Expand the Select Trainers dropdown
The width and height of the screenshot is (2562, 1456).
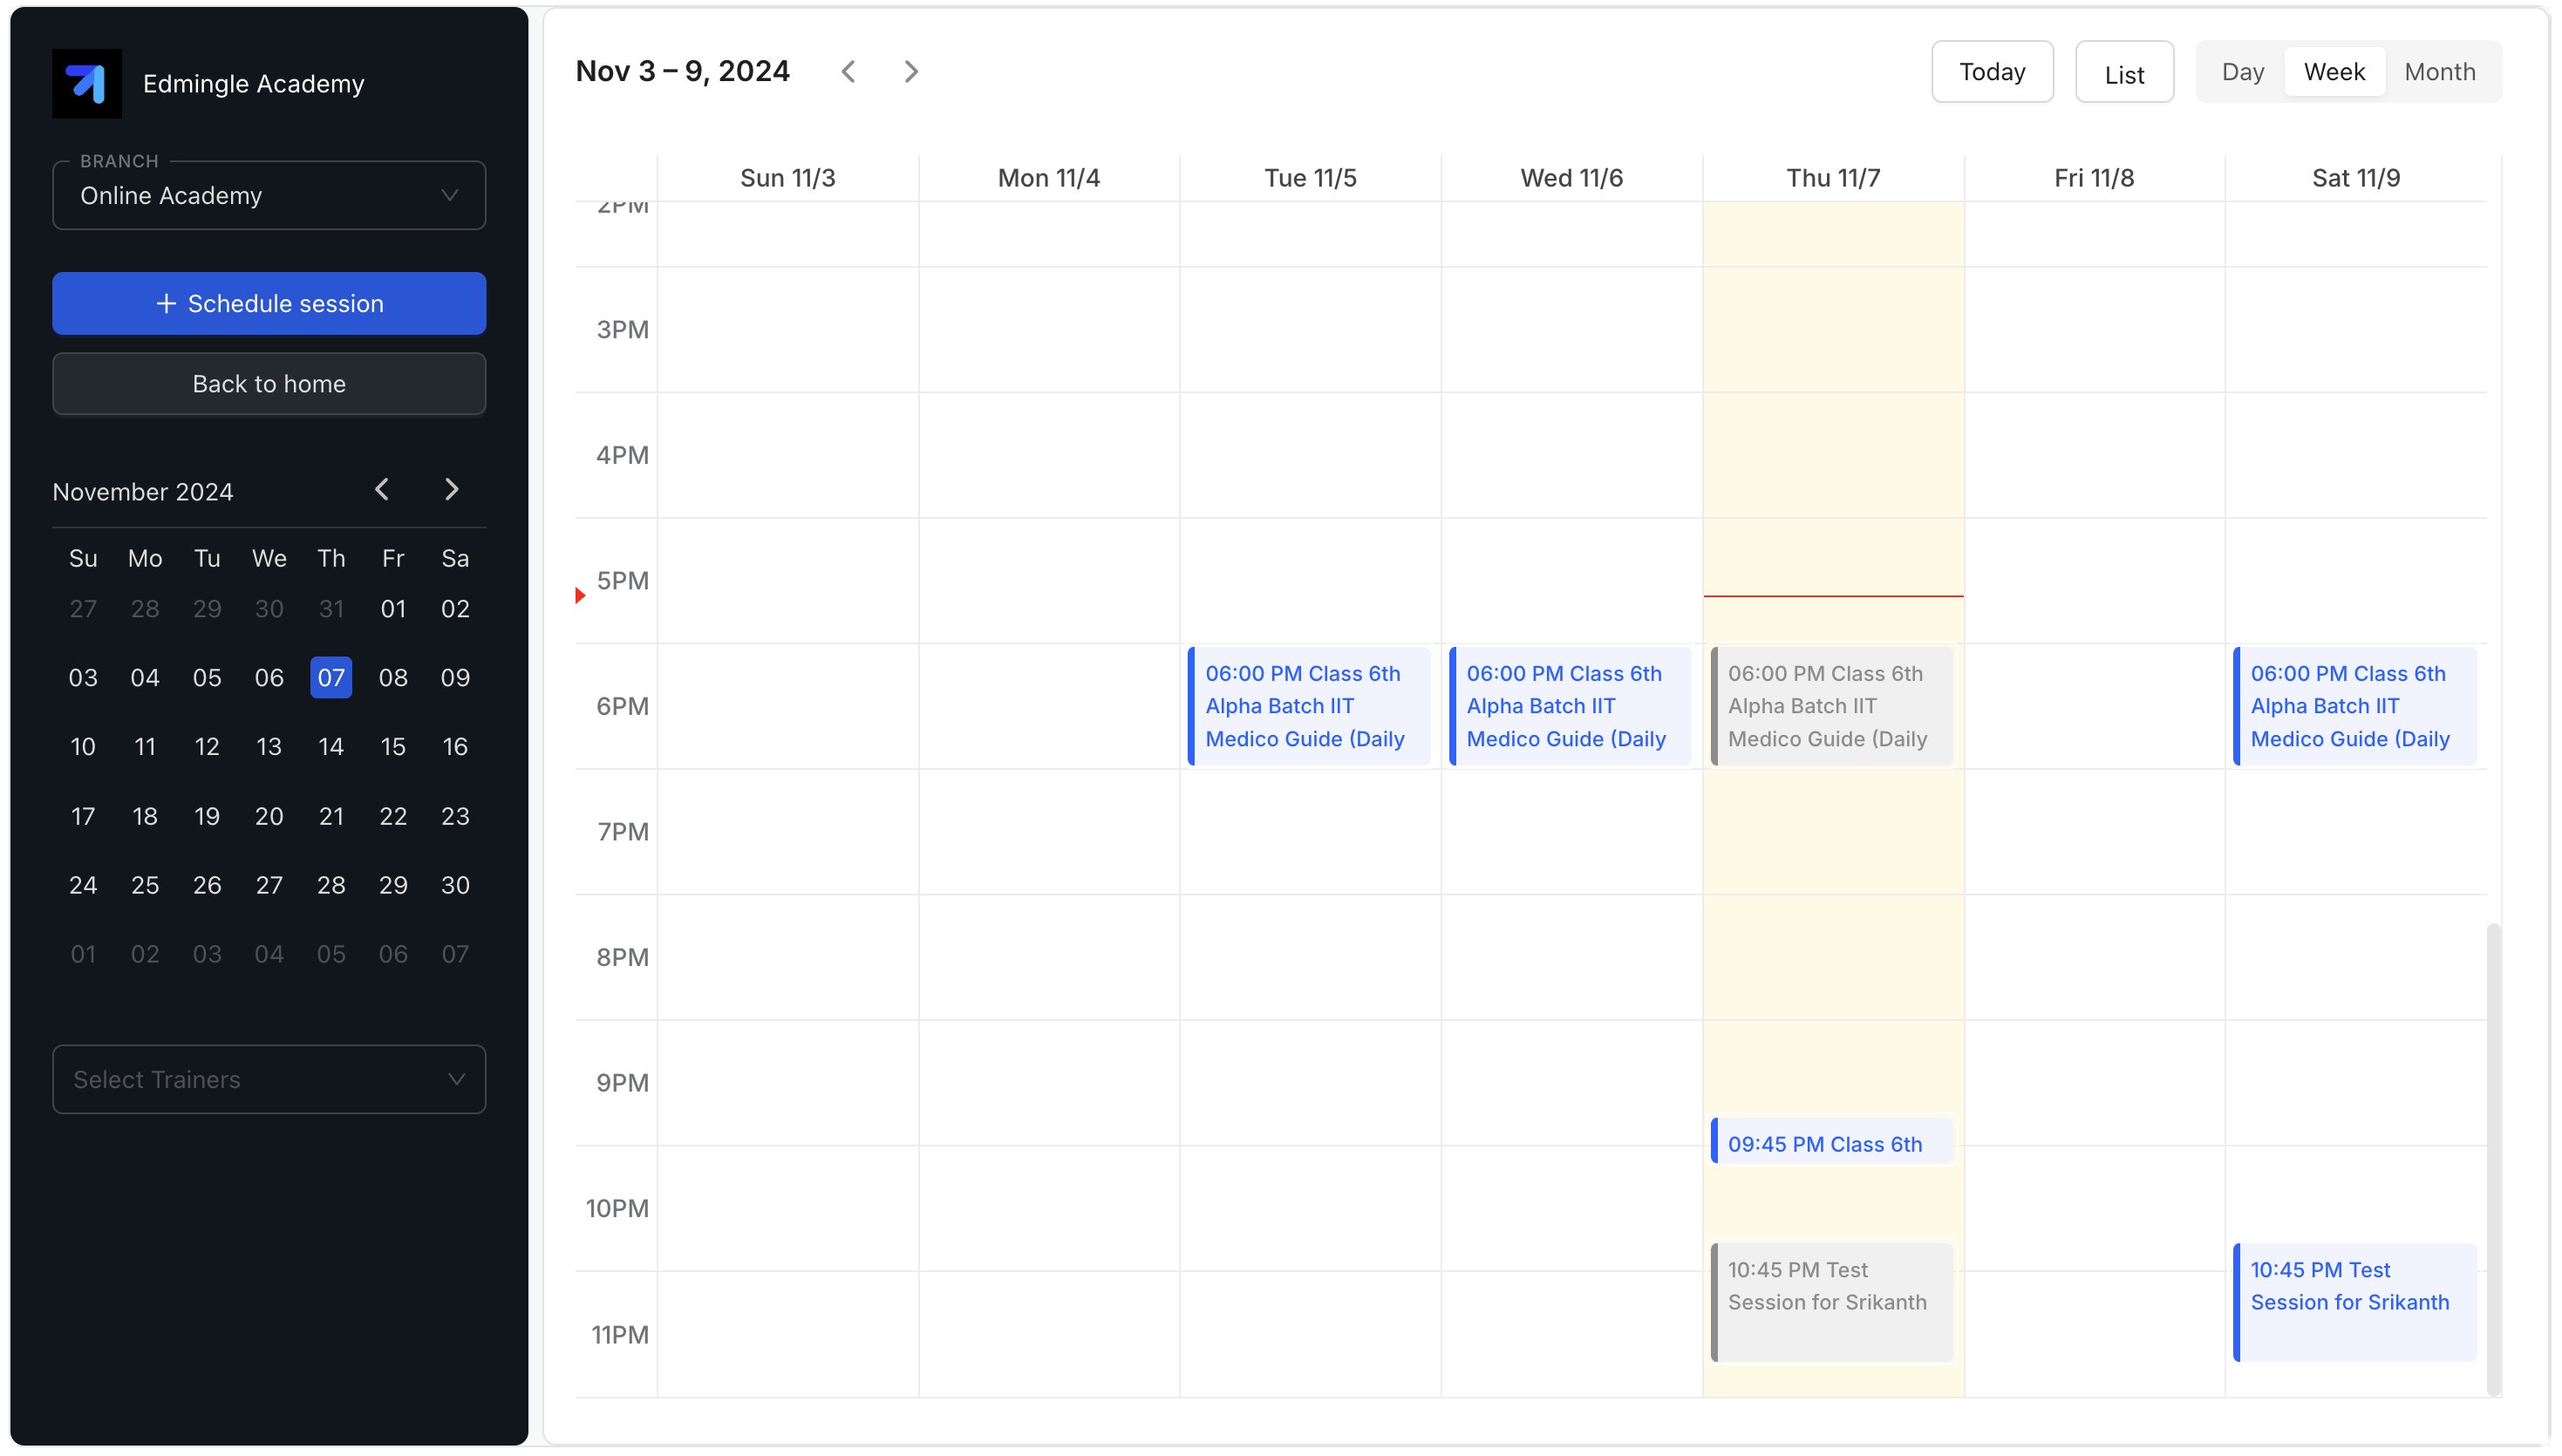[269, 1080]
